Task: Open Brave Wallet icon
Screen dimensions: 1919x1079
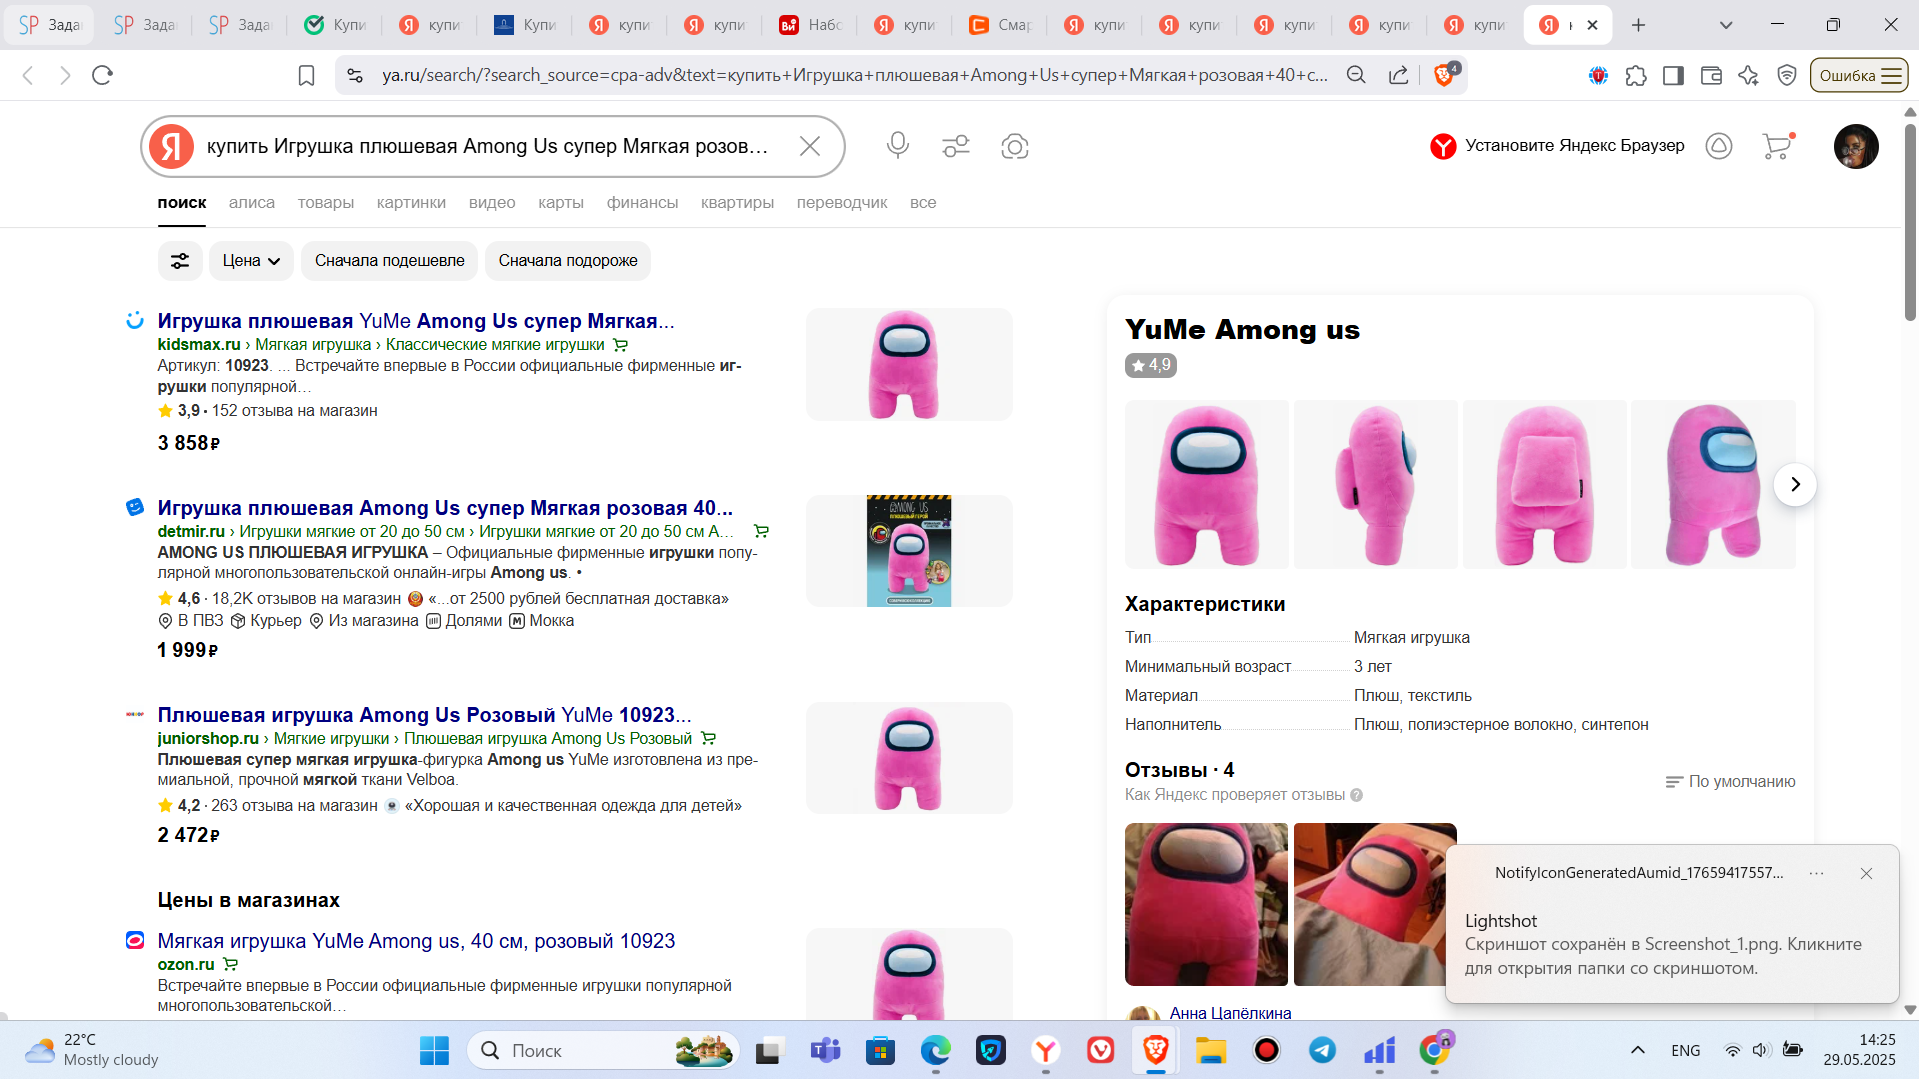Action: [1711, 75]
